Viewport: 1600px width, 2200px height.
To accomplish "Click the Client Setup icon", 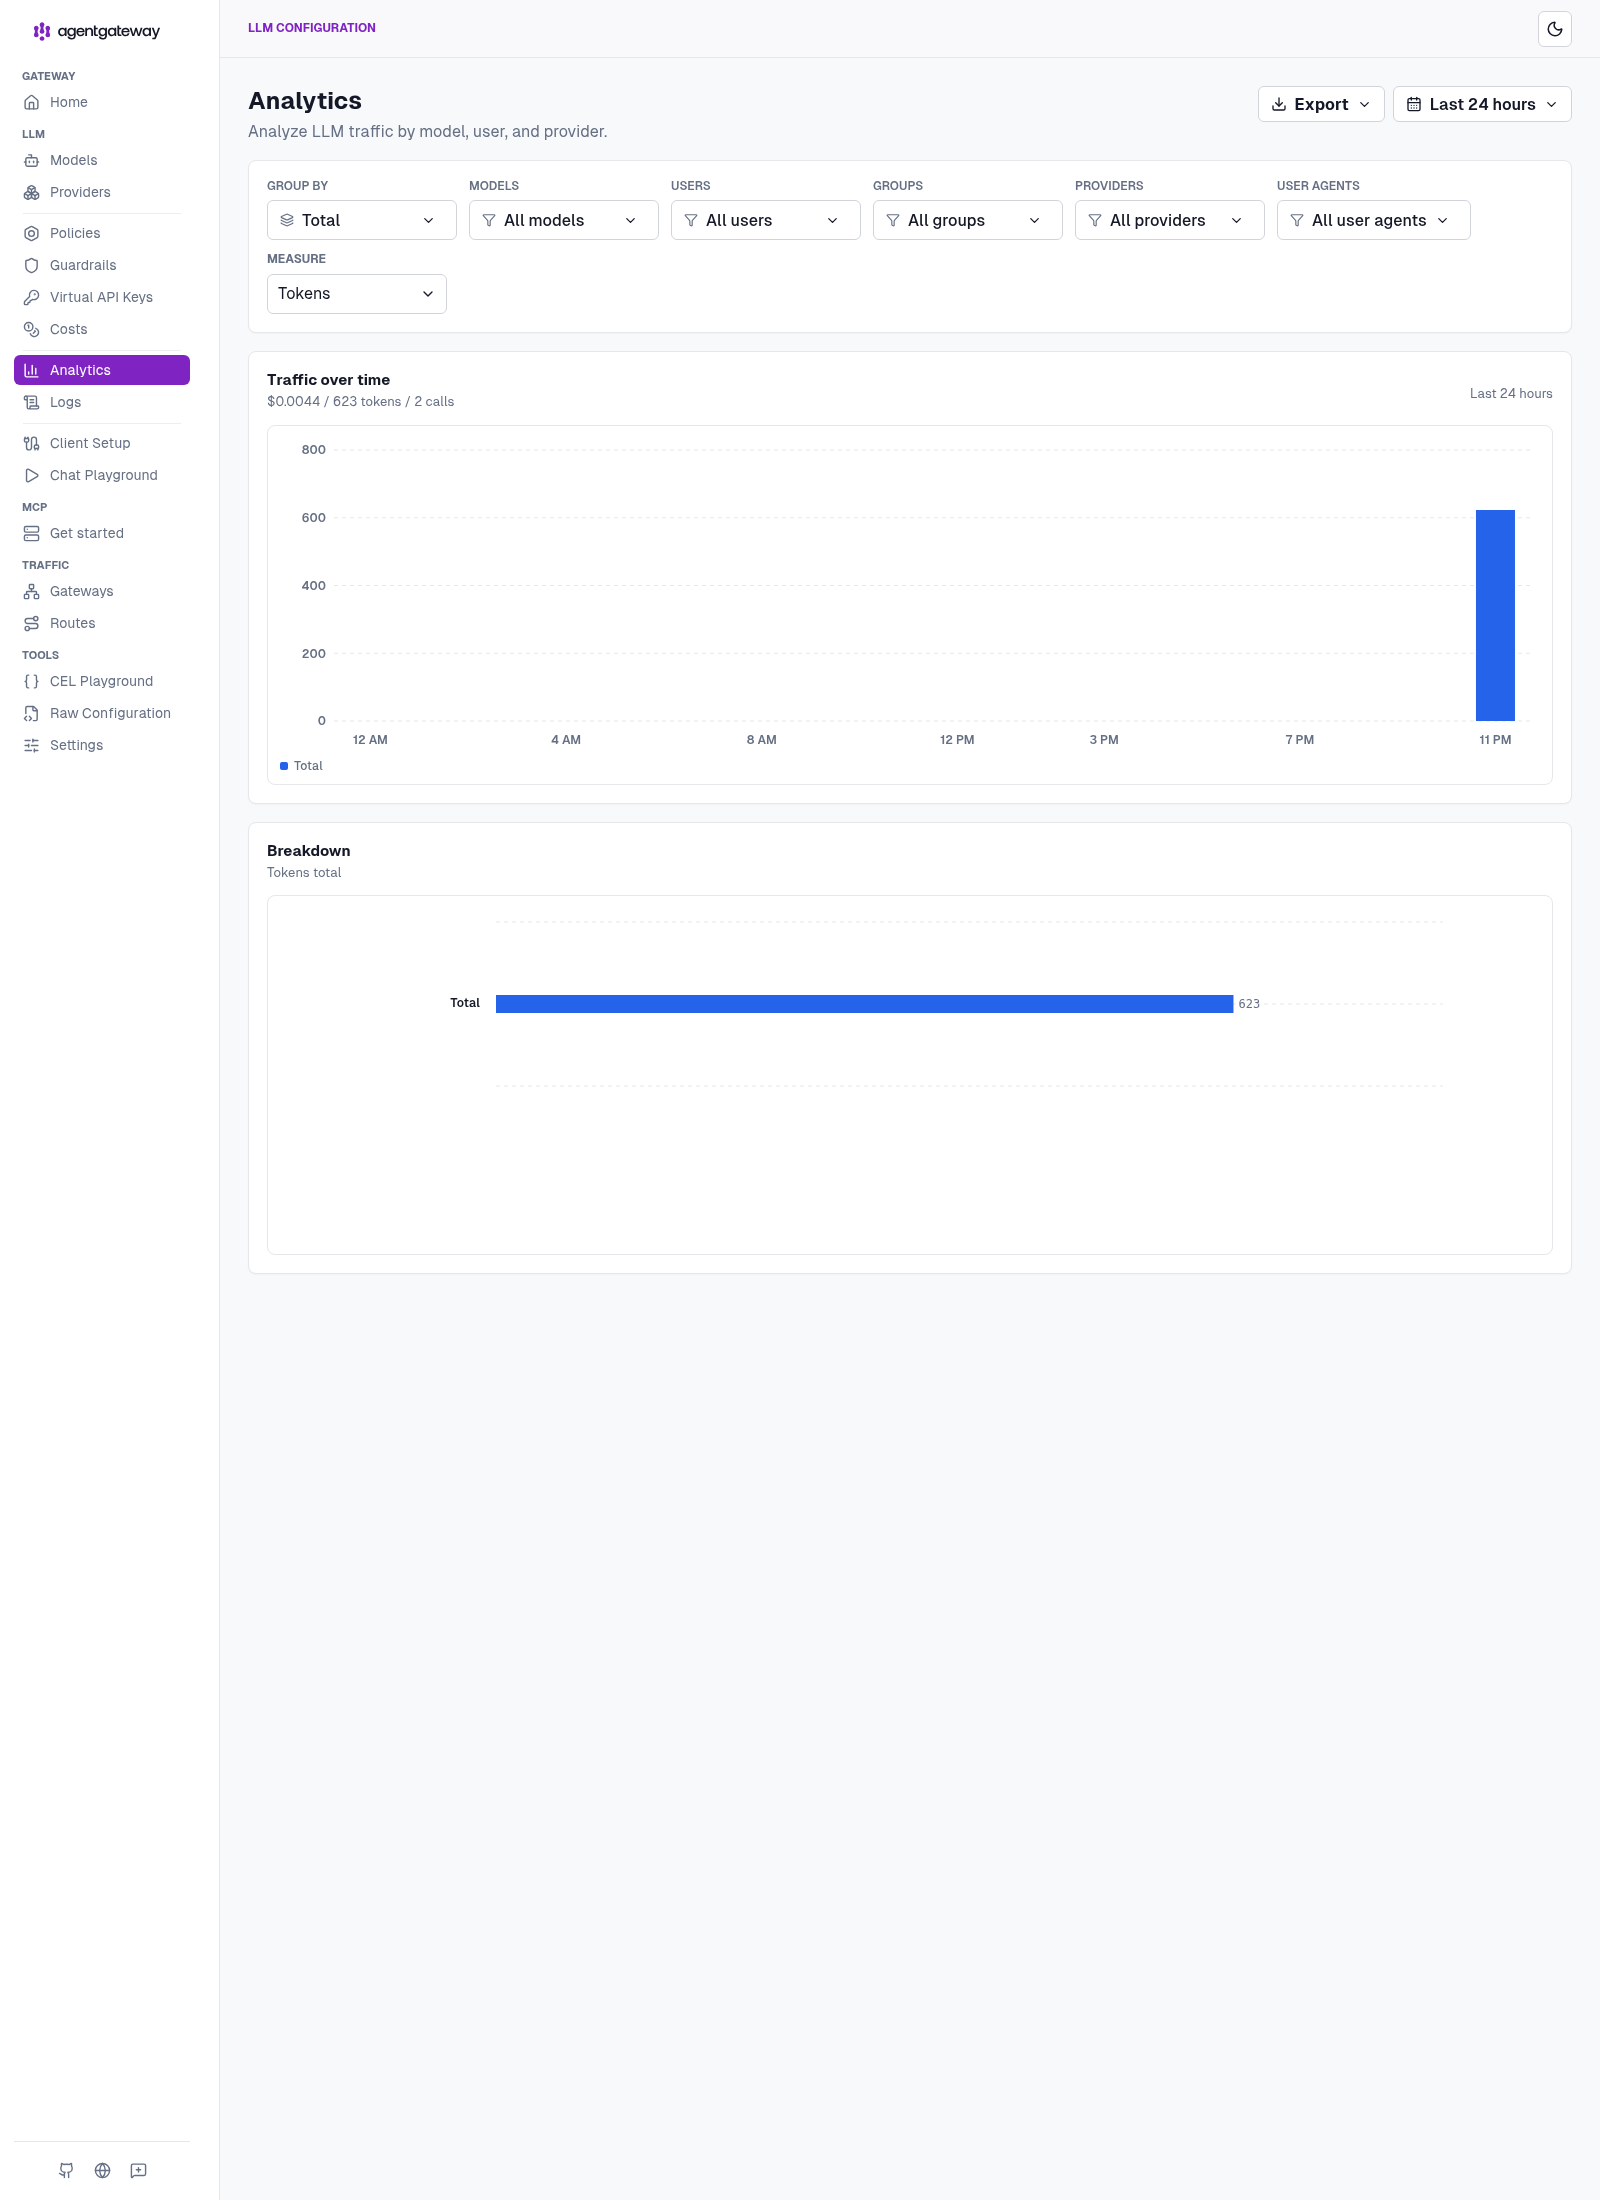I will click(x=32, y=443).
